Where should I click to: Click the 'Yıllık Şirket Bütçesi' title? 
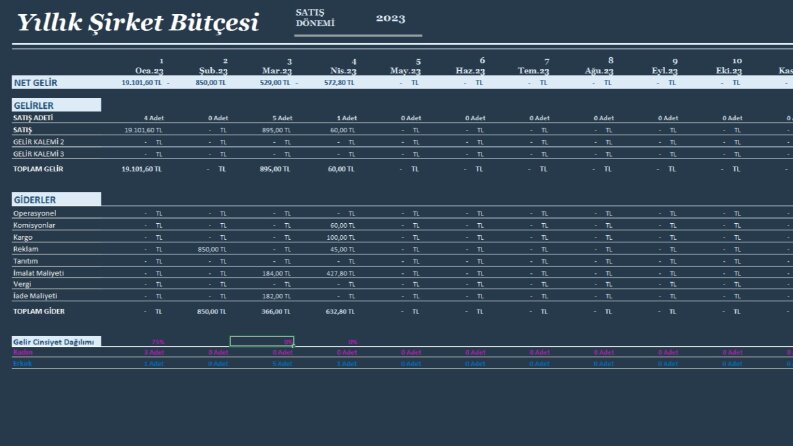coord(138,23)
